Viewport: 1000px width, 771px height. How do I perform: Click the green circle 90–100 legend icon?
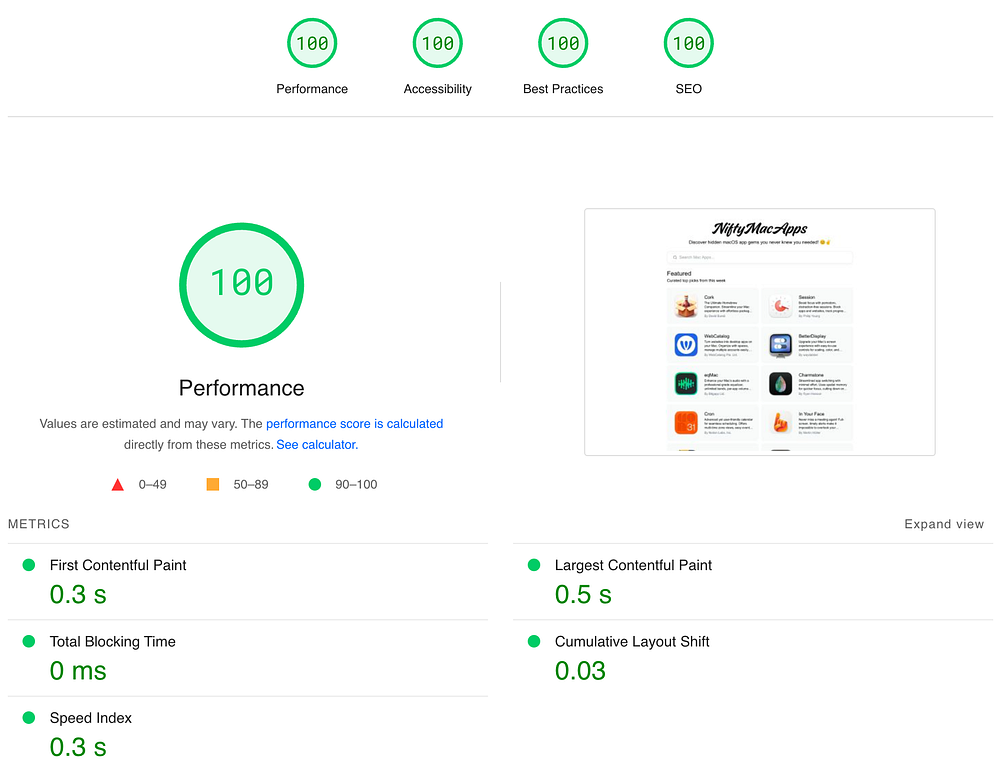(x=314, y=485)
